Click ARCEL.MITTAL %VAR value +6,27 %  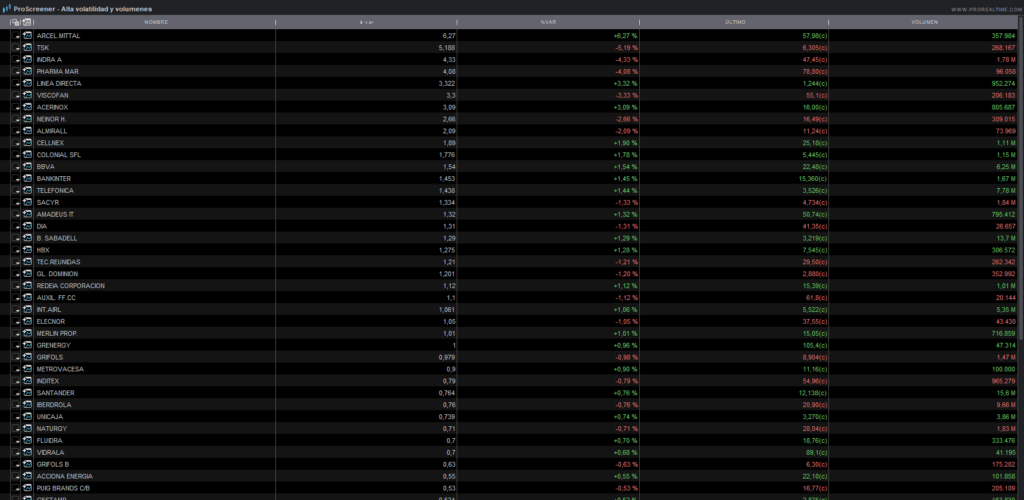tap(625, 36)
